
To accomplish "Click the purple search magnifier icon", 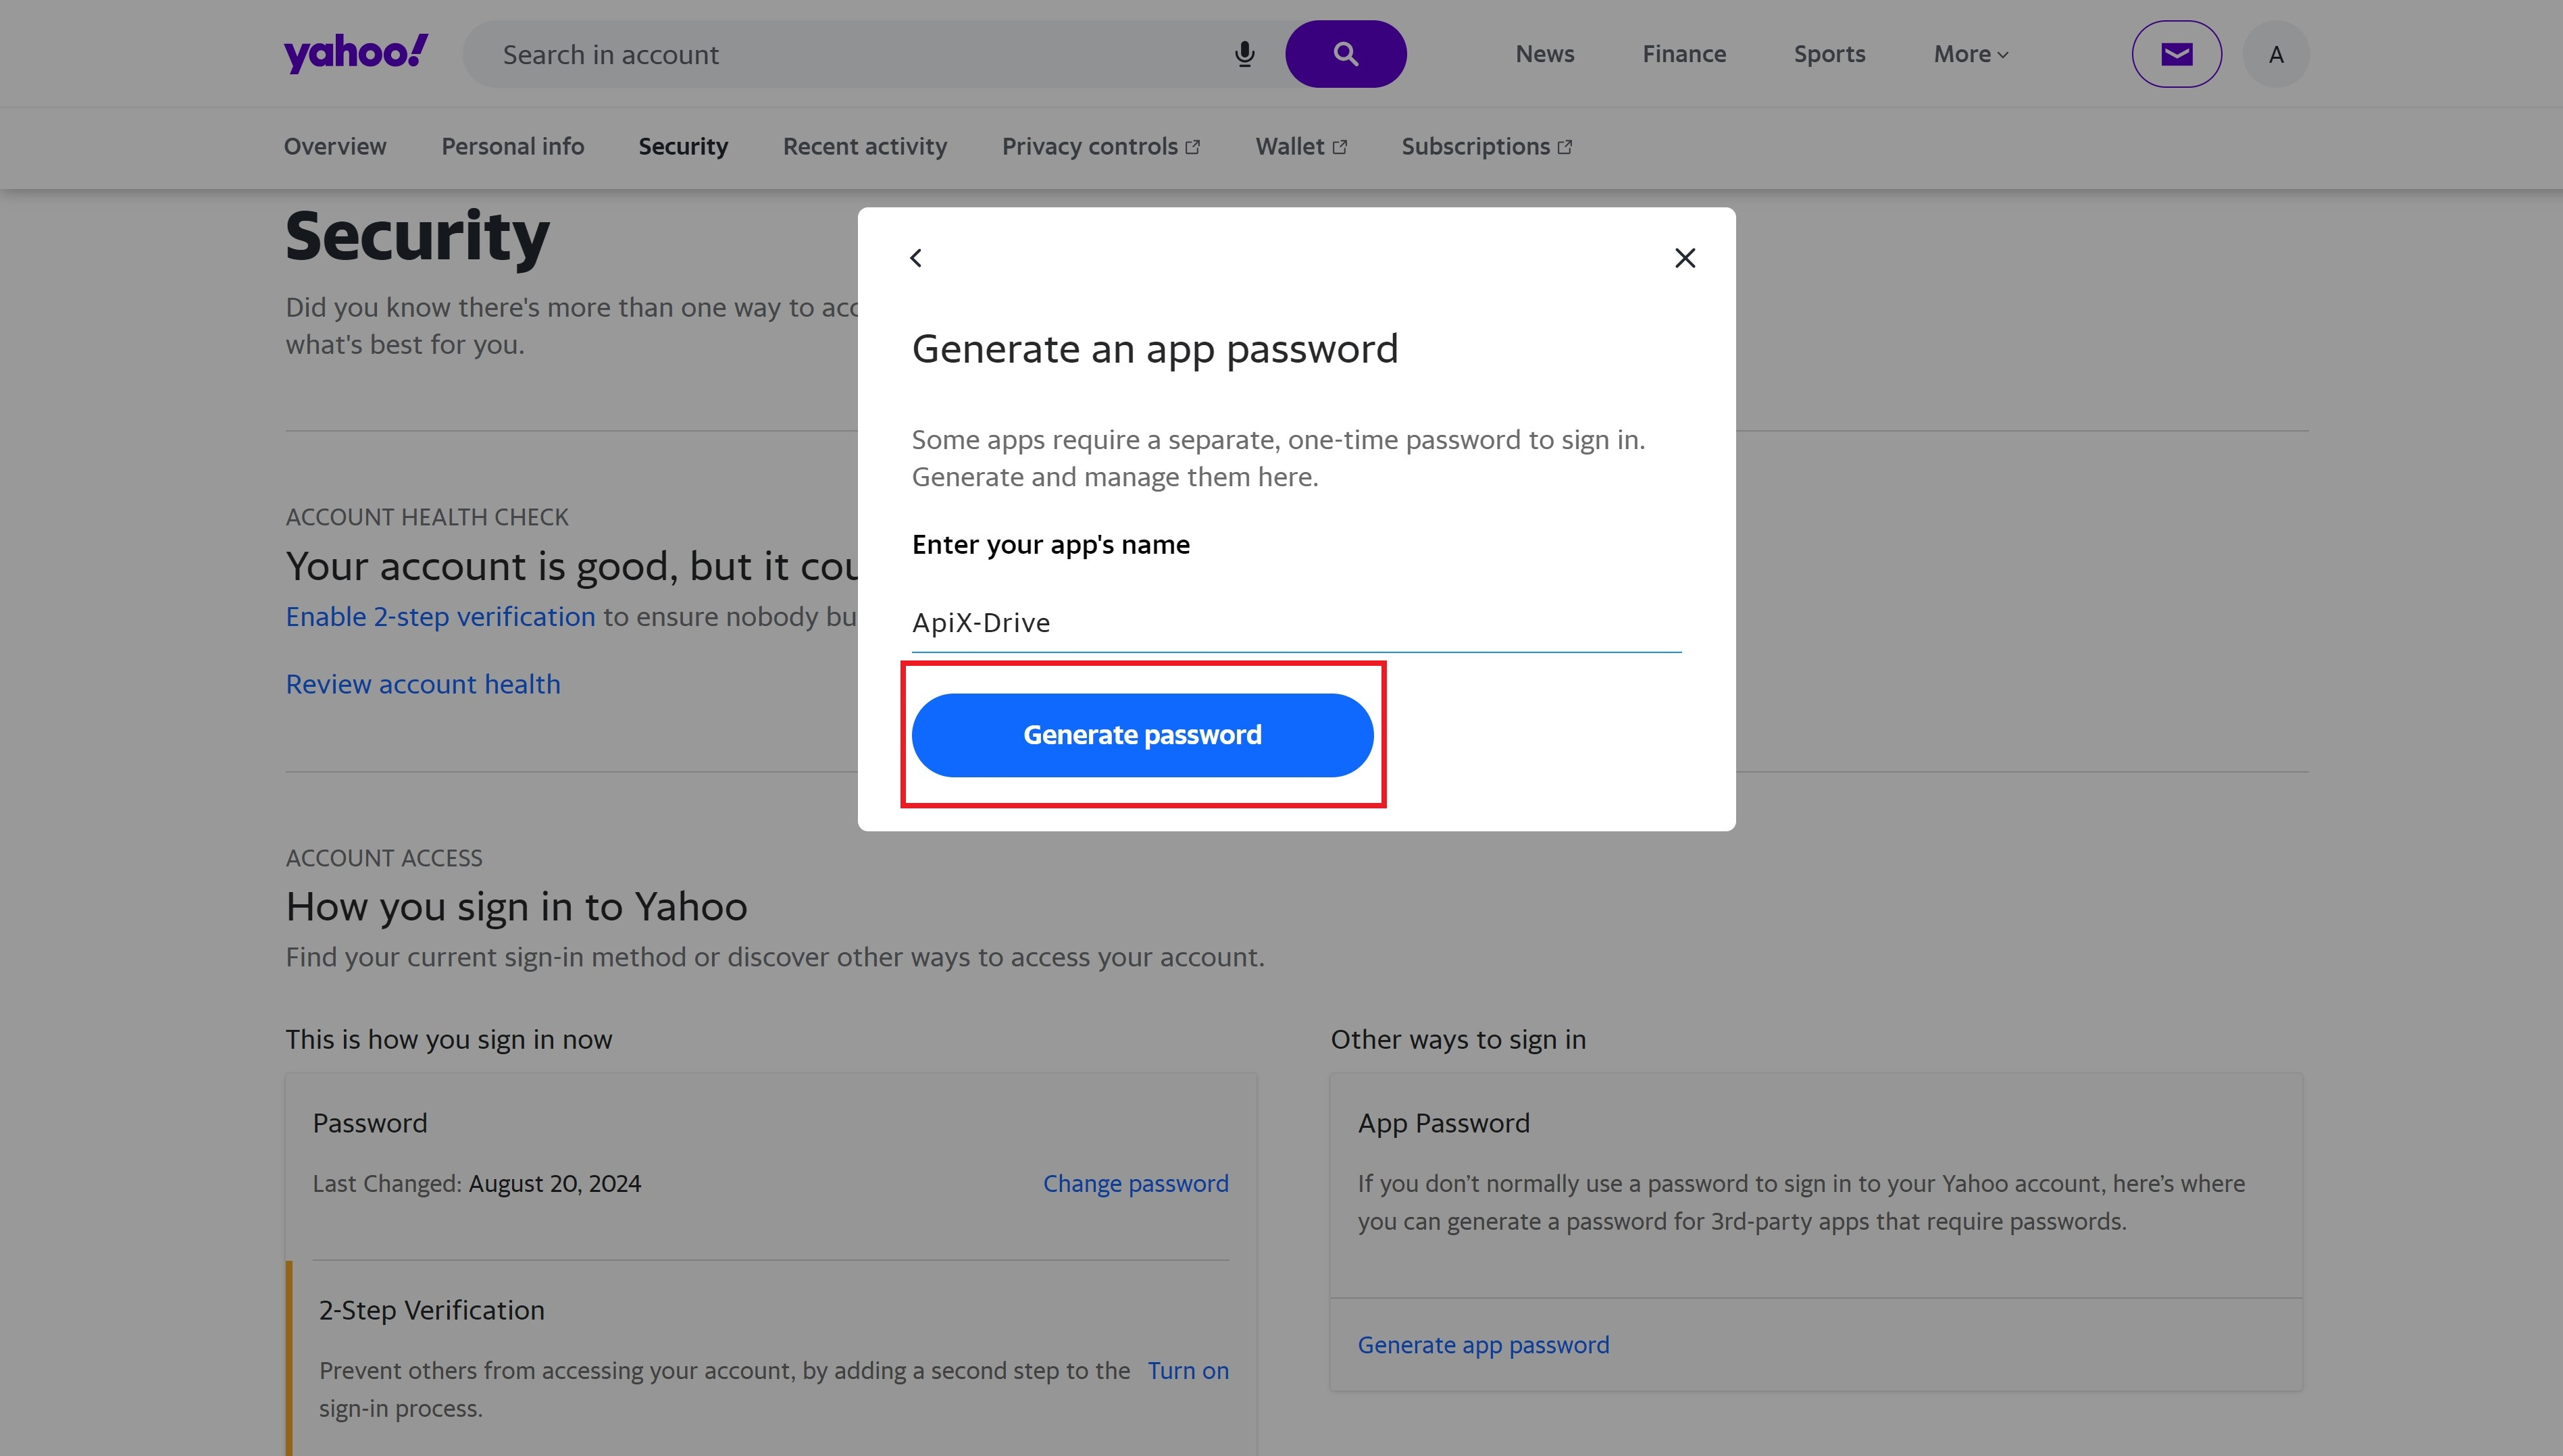I will [1345, 53].
